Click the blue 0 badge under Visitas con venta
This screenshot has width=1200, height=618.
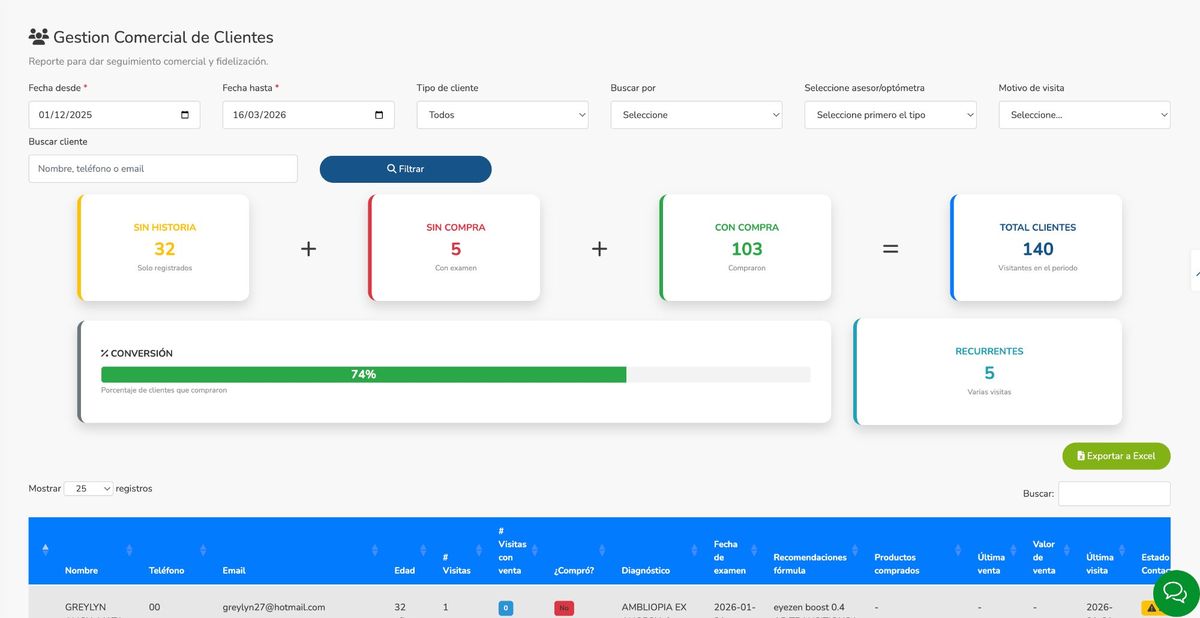point(505,607)
